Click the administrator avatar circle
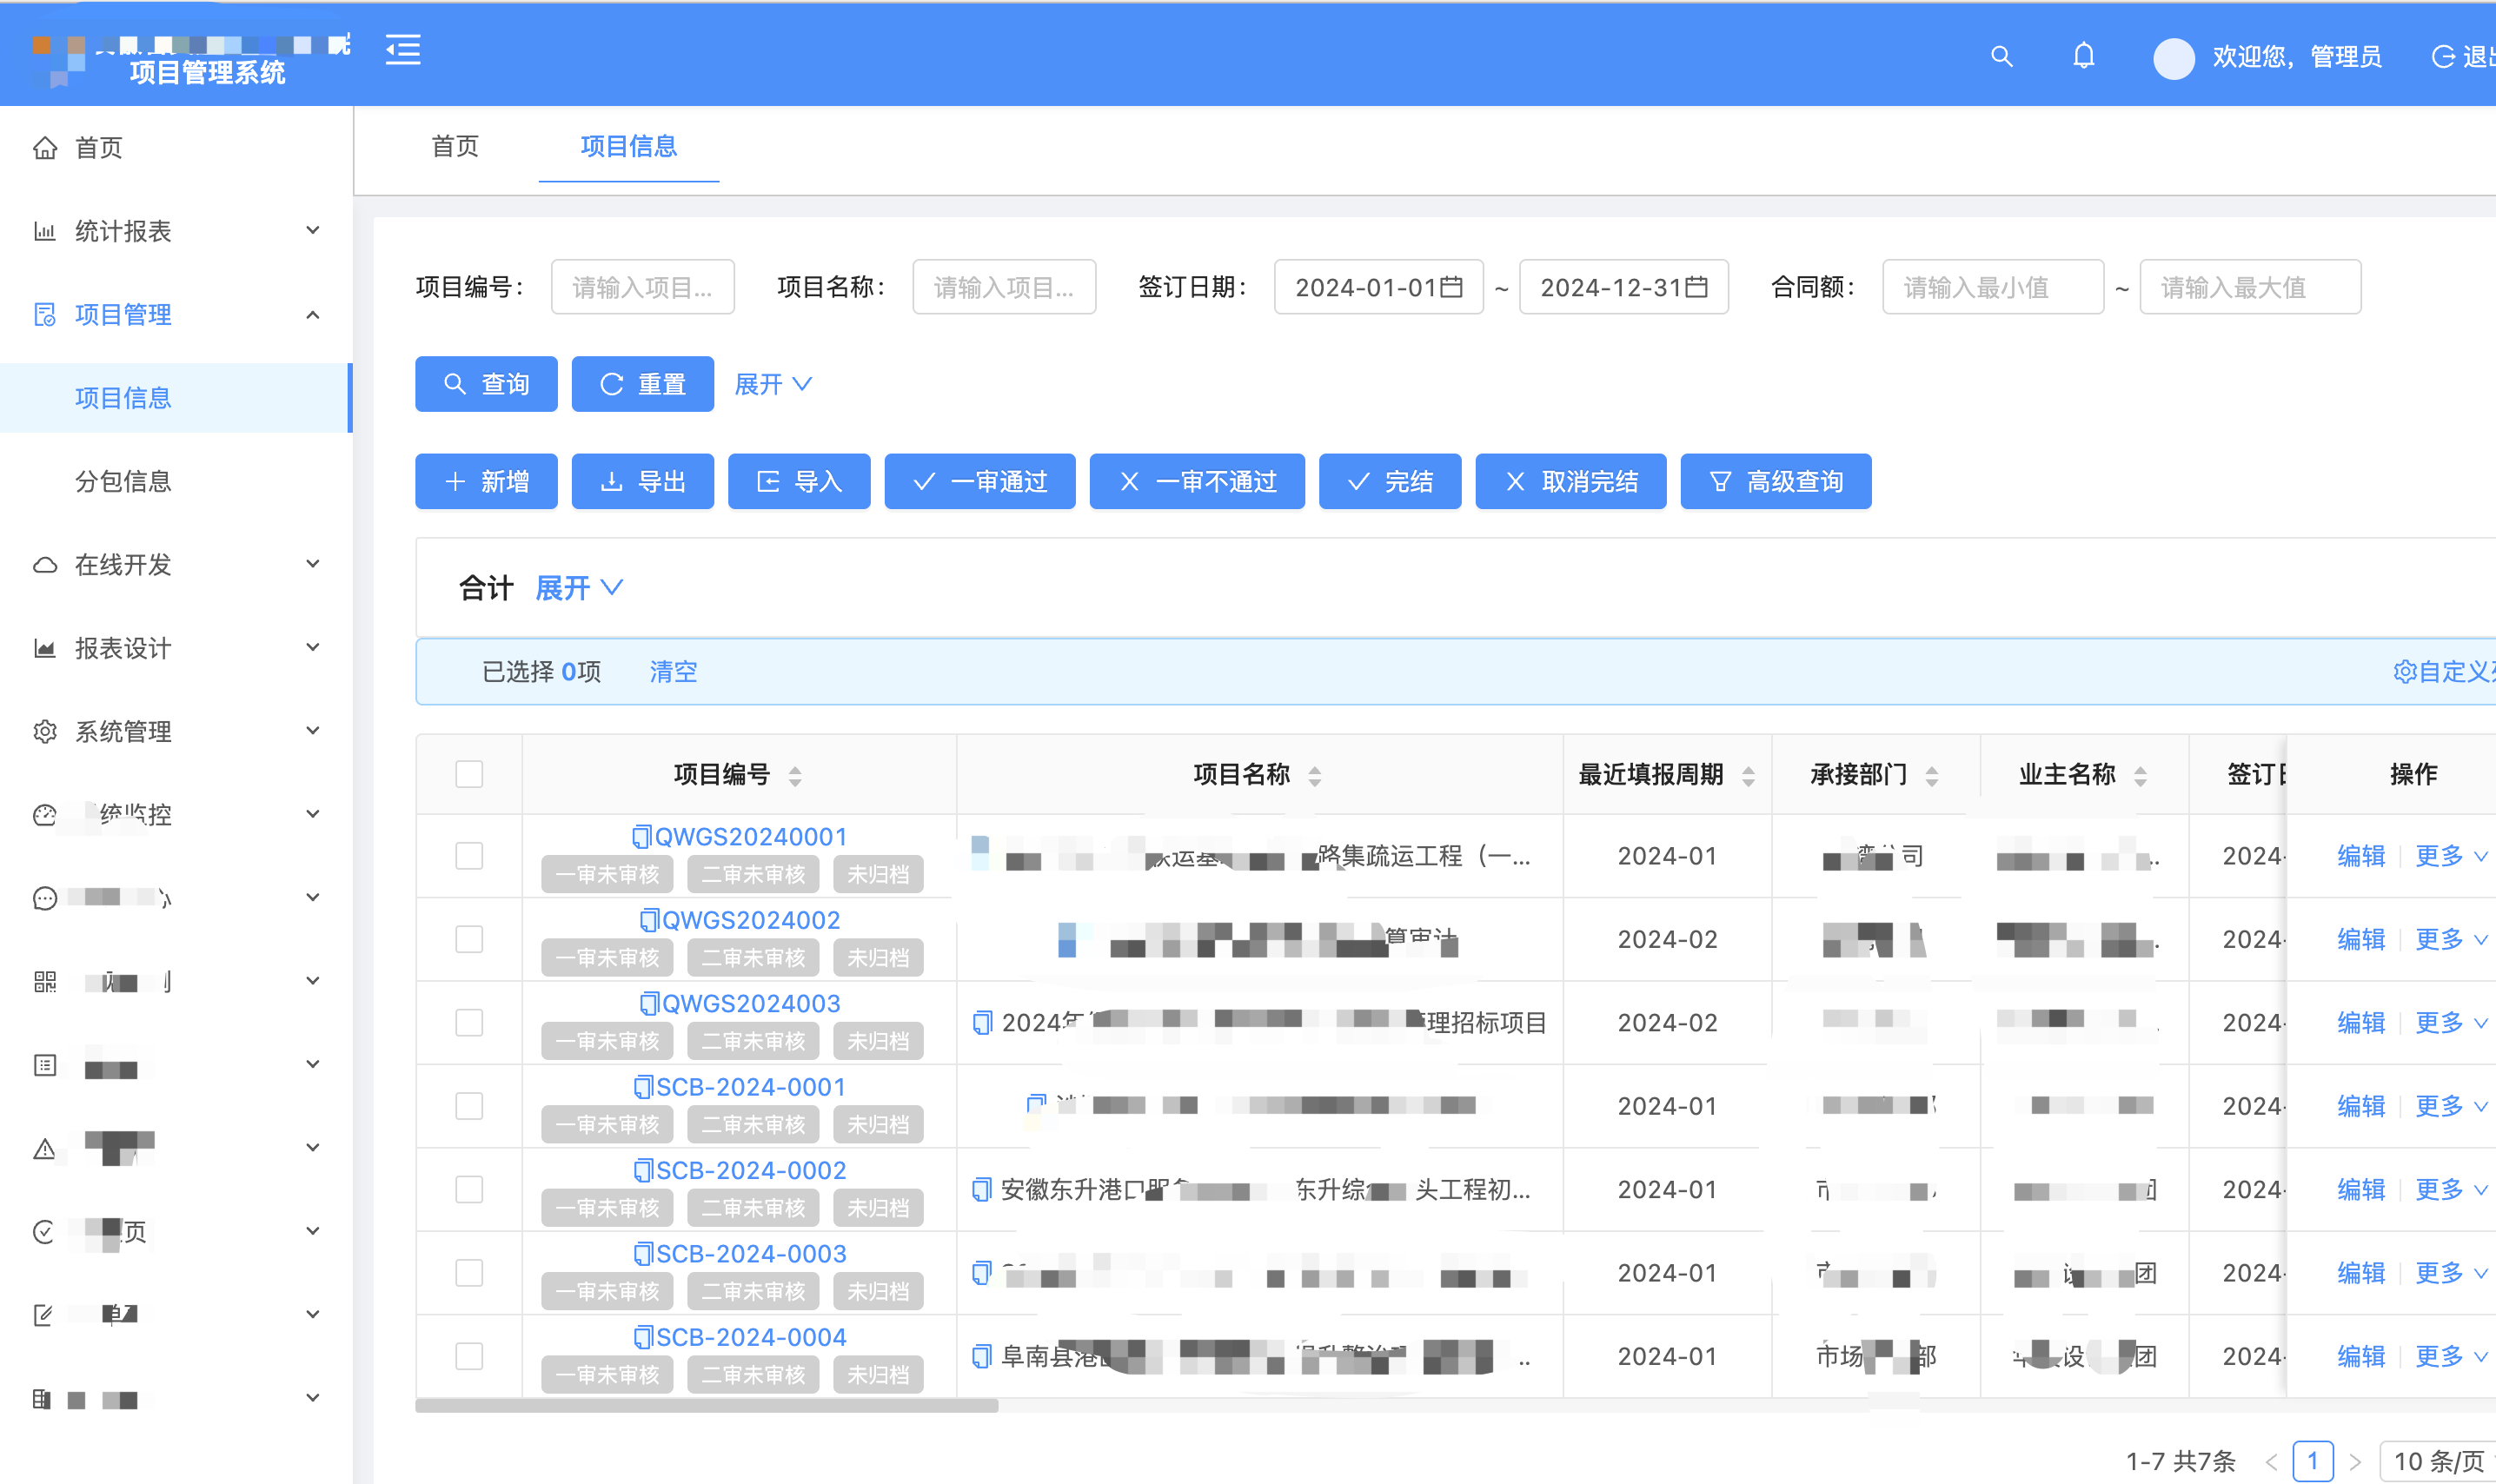This screenshot has height=1484, width=2496. pos(2173,58)
